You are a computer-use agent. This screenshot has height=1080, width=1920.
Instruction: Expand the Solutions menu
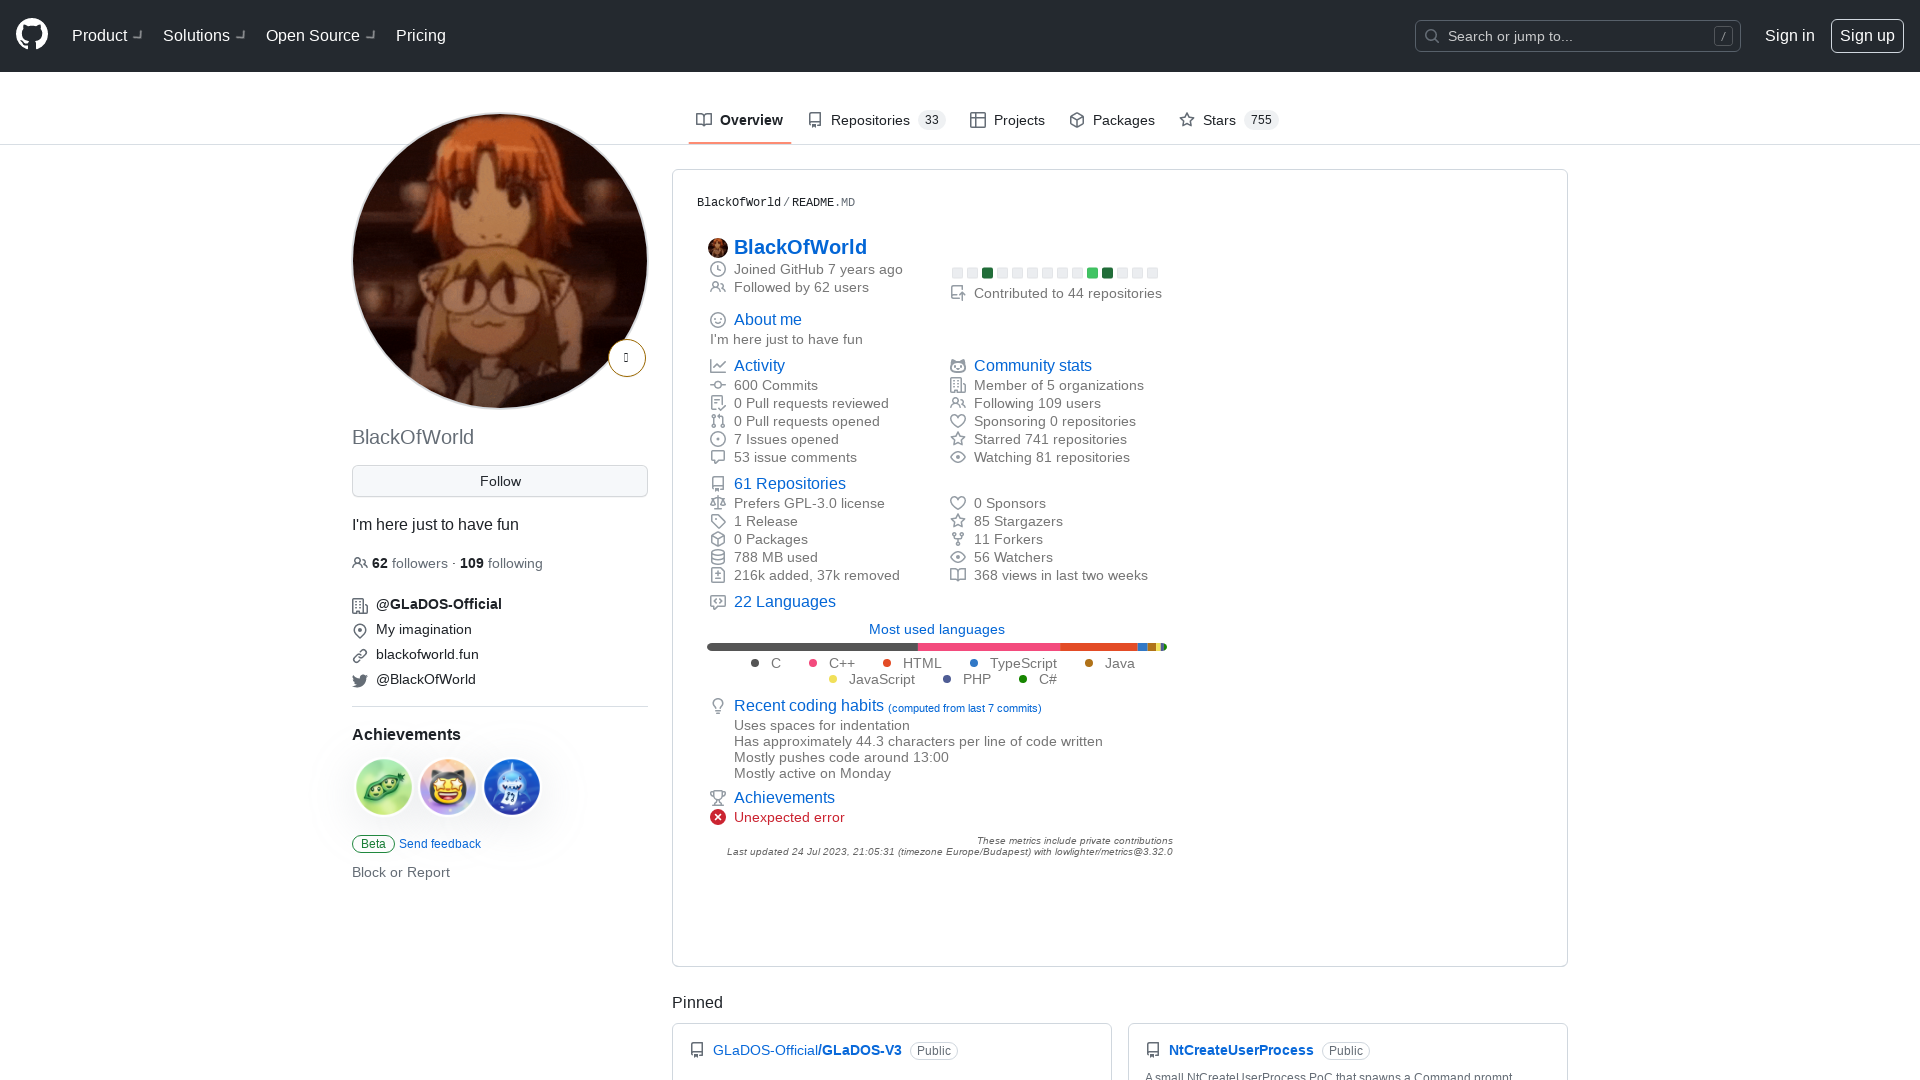[x=204, y=36]
